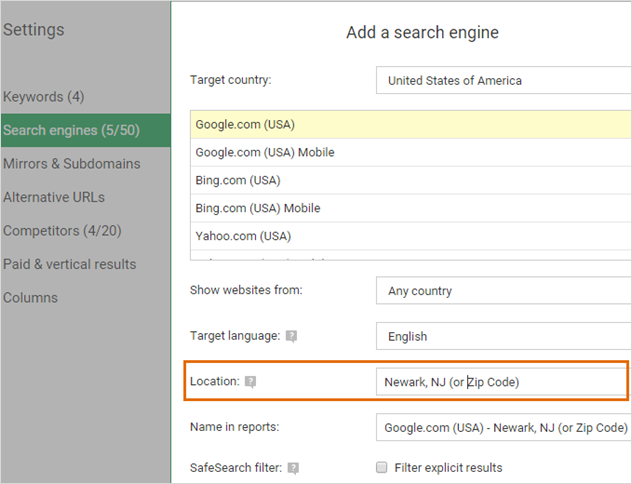Screen dimensions: 632x484
Task: Go to Mirrors & Subdomains section
Action: [72, 164]
